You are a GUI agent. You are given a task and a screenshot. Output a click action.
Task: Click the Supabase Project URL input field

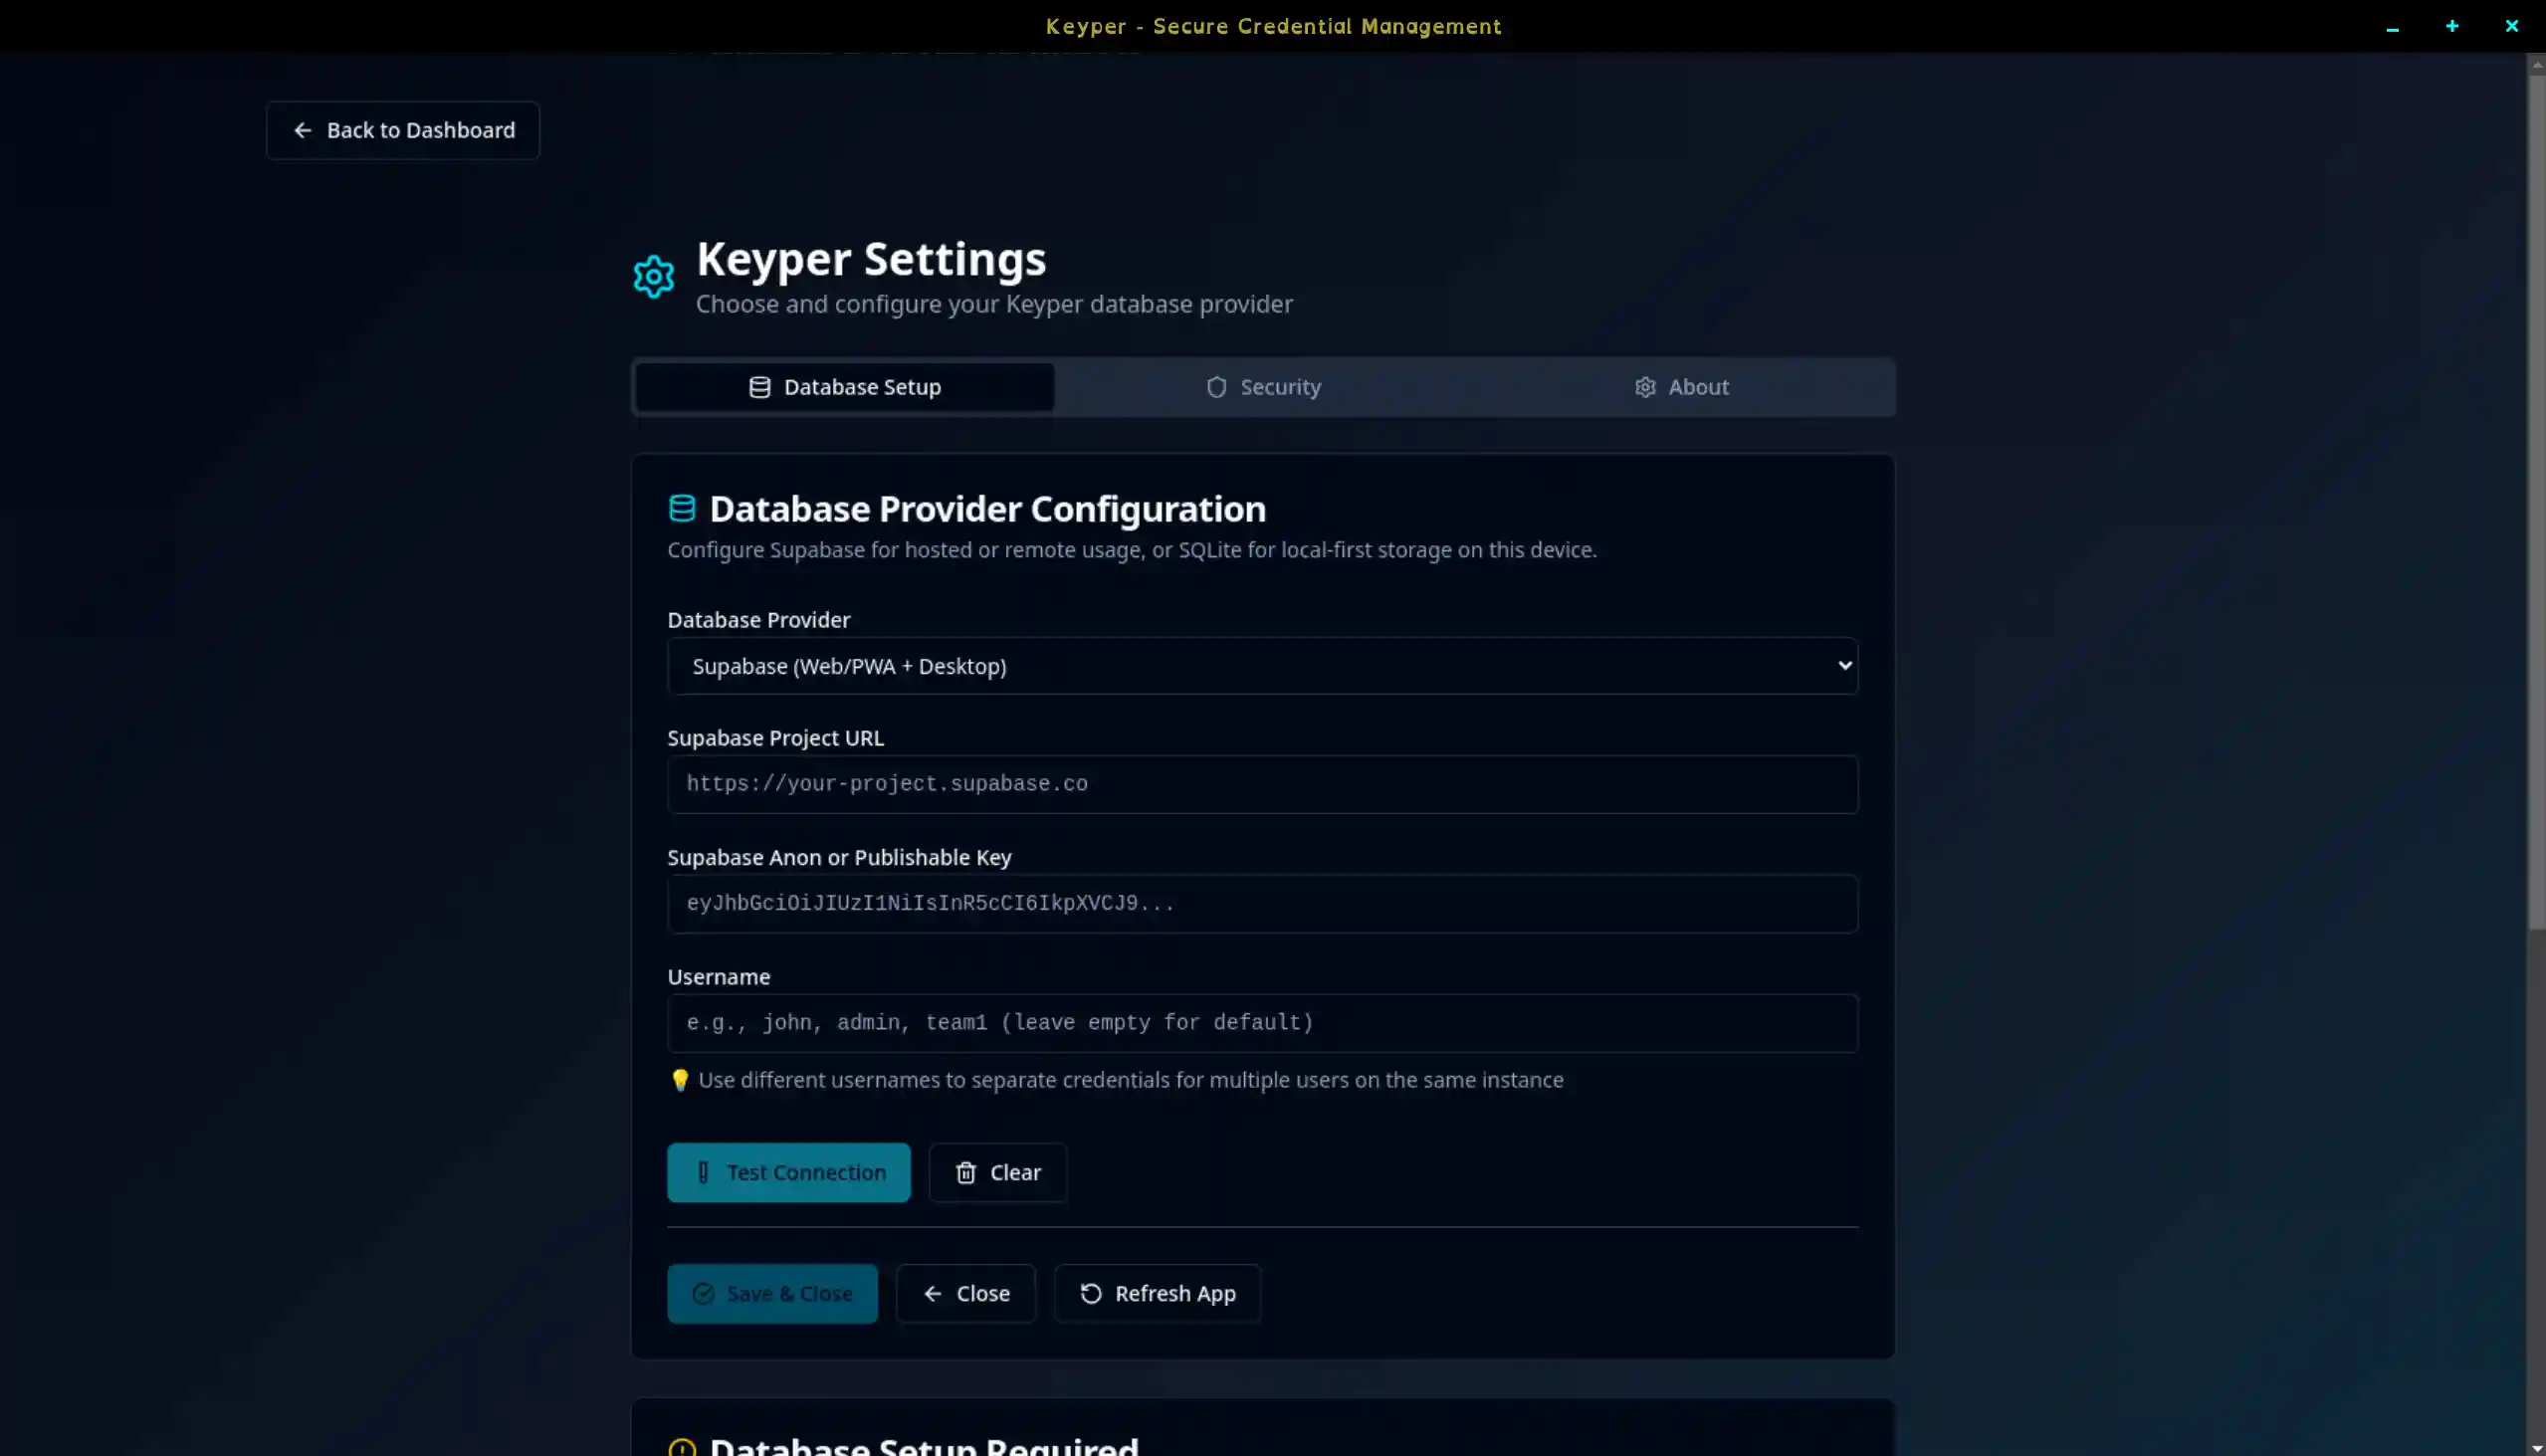[x=1261, y=784]
